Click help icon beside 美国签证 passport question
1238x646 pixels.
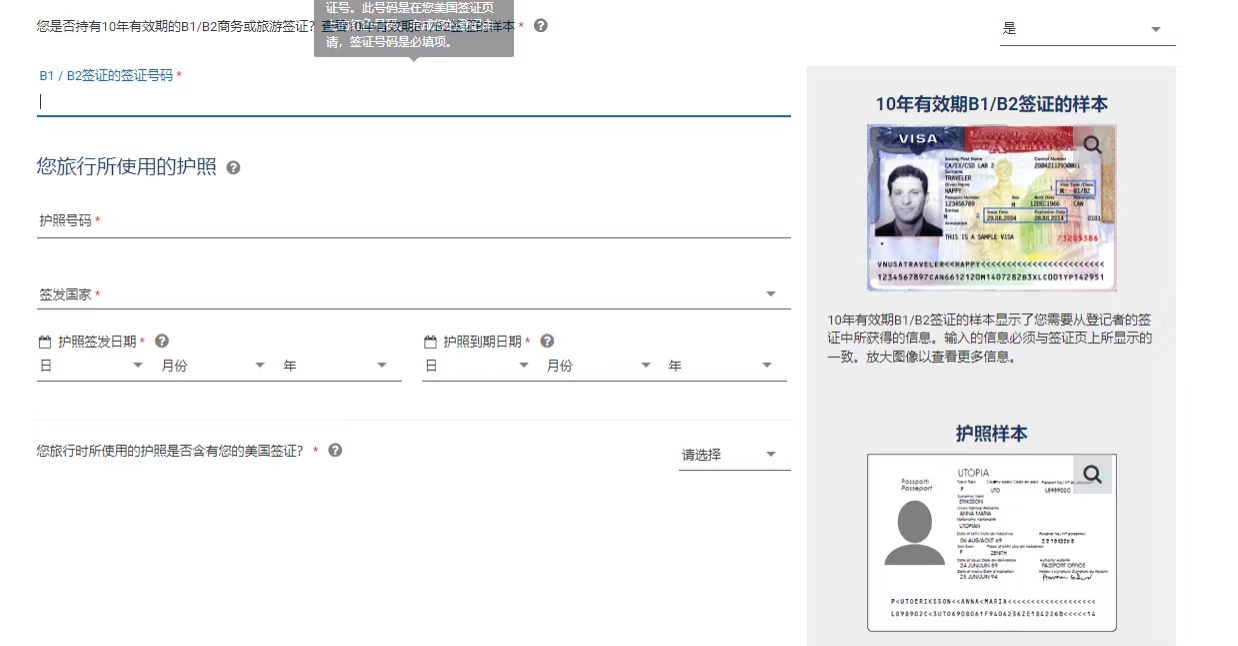click(335, 450)
